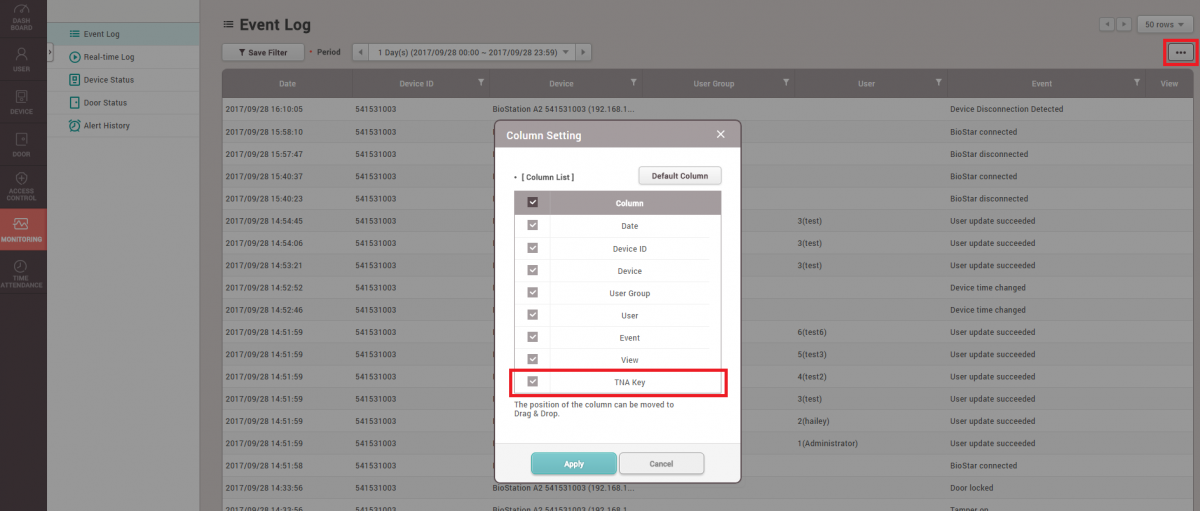Open the Device section icon
Screen dimensions: 1200x511
pos(21,100)
